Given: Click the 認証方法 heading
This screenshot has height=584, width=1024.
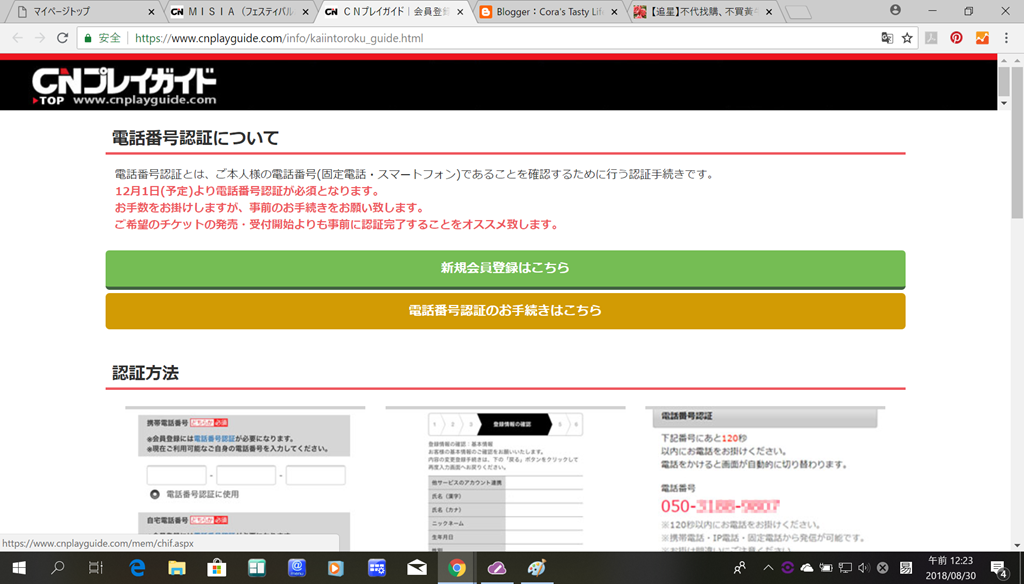Looking at the screenshot, I should pyautogui.click(x=145, y=373).
